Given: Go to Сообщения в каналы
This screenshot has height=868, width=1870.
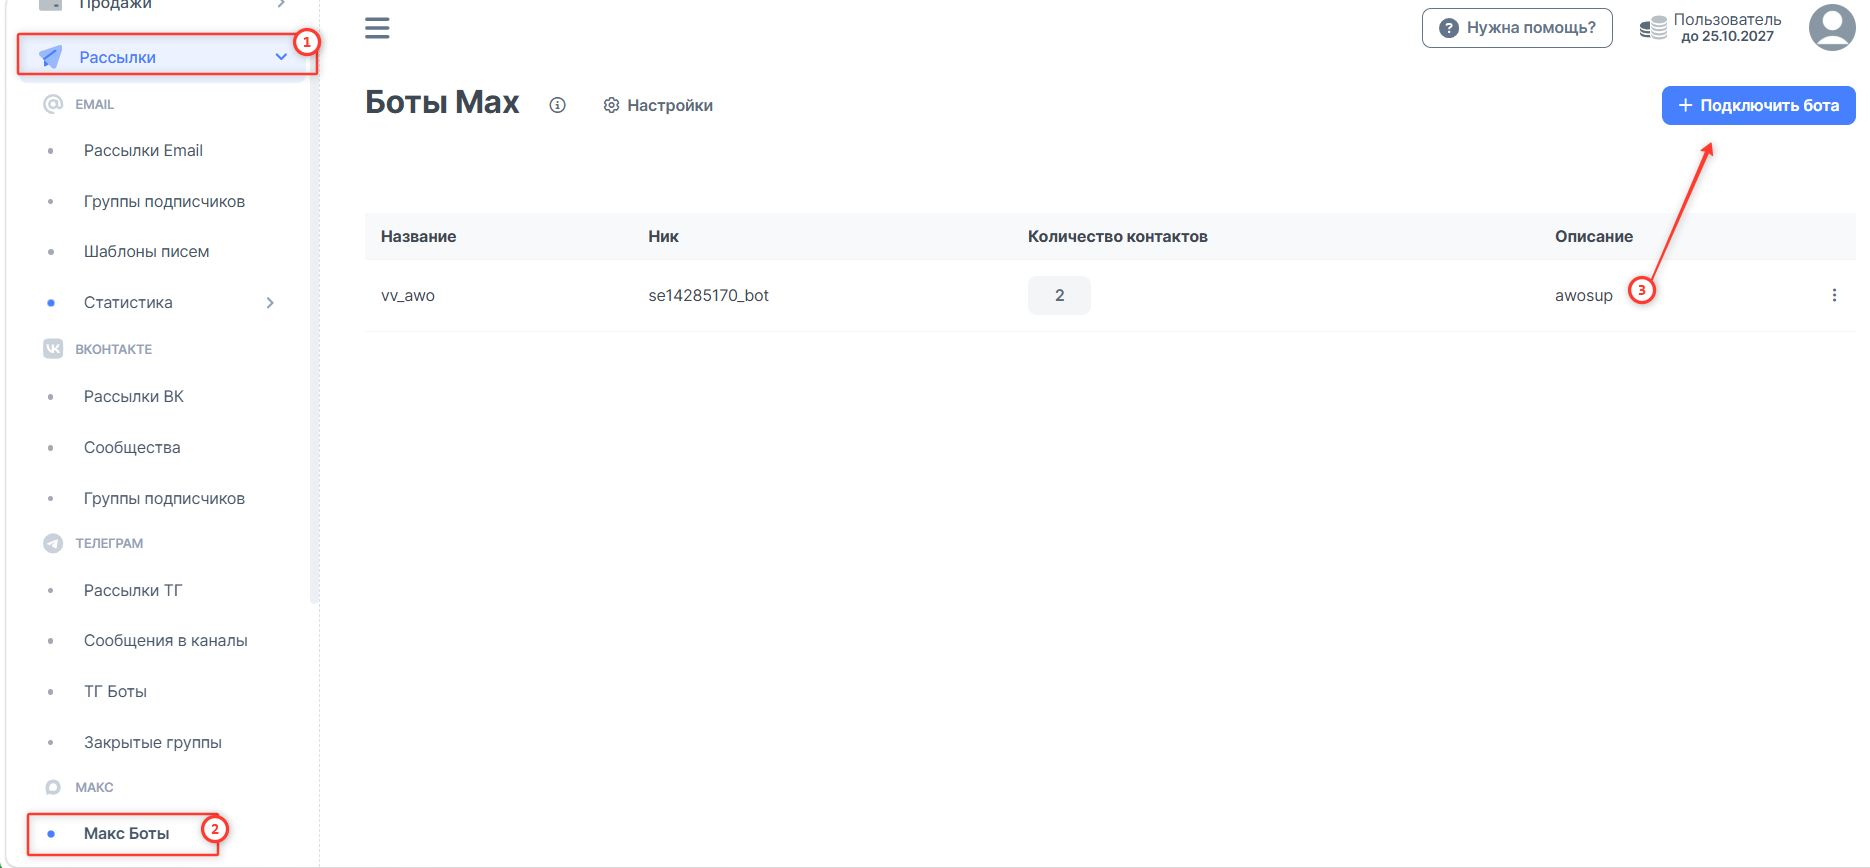Looking at the screenshot, I should [x=165, y=640].
